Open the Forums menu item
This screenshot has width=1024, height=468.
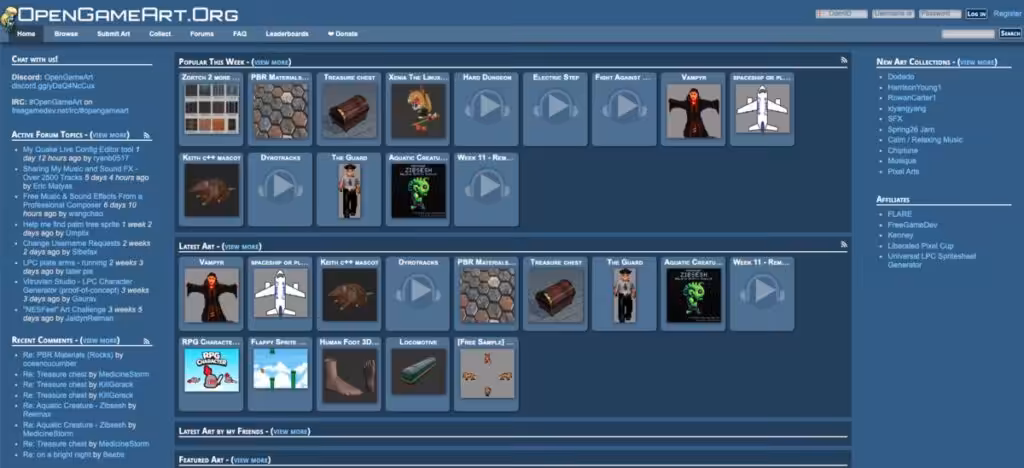click(202, 34)
